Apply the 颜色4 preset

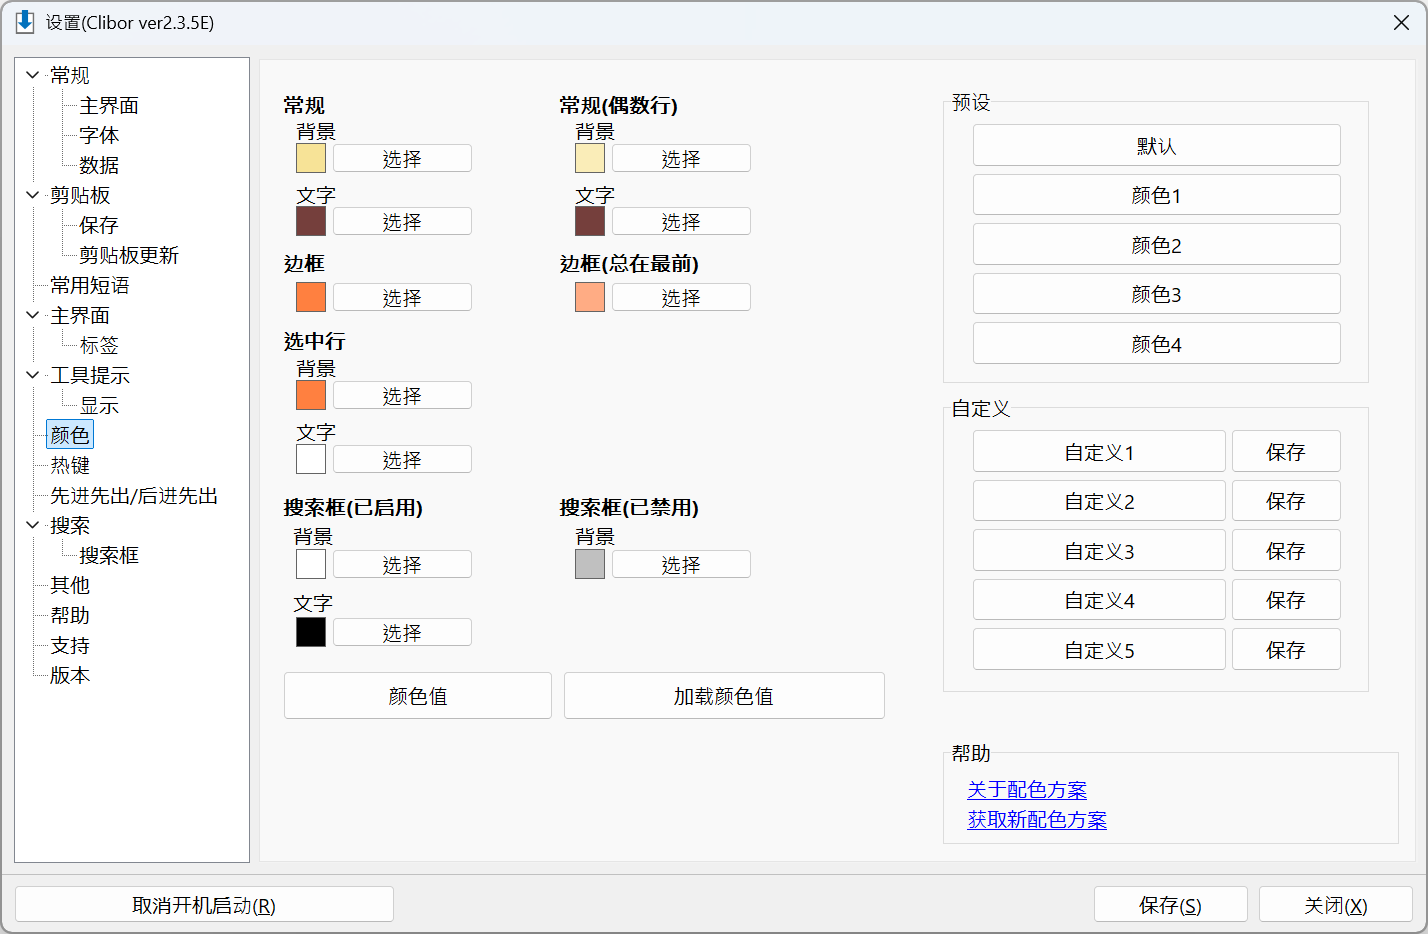1157,343
